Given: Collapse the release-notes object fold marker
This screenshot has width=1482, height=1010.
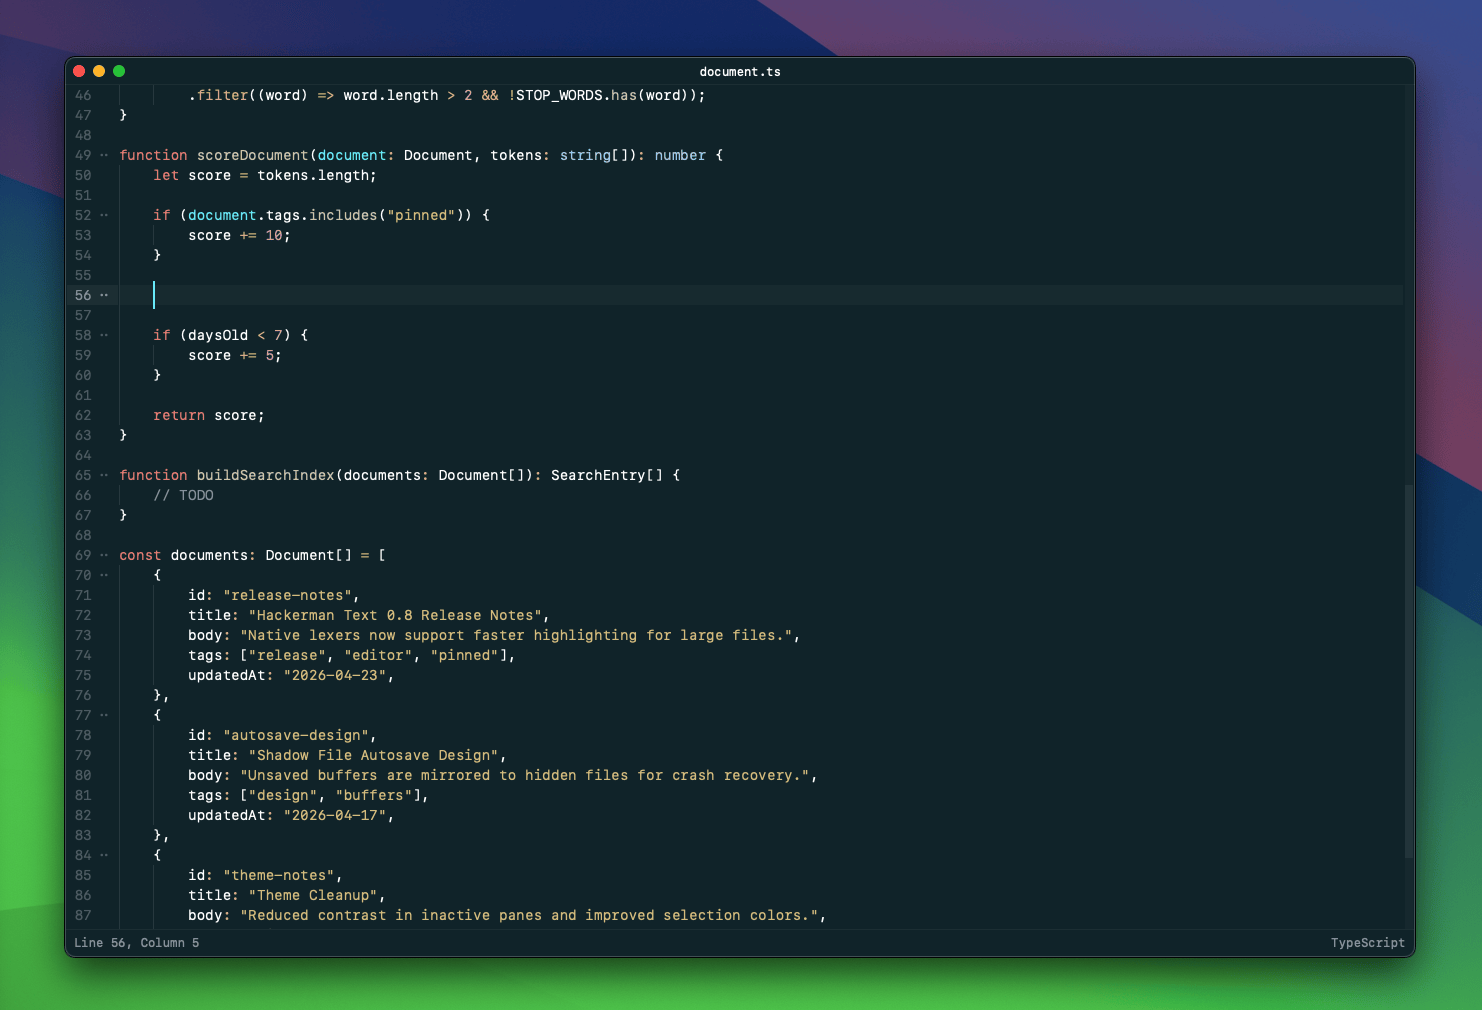Looking at the screenshot, I should (x=103, y=575).
